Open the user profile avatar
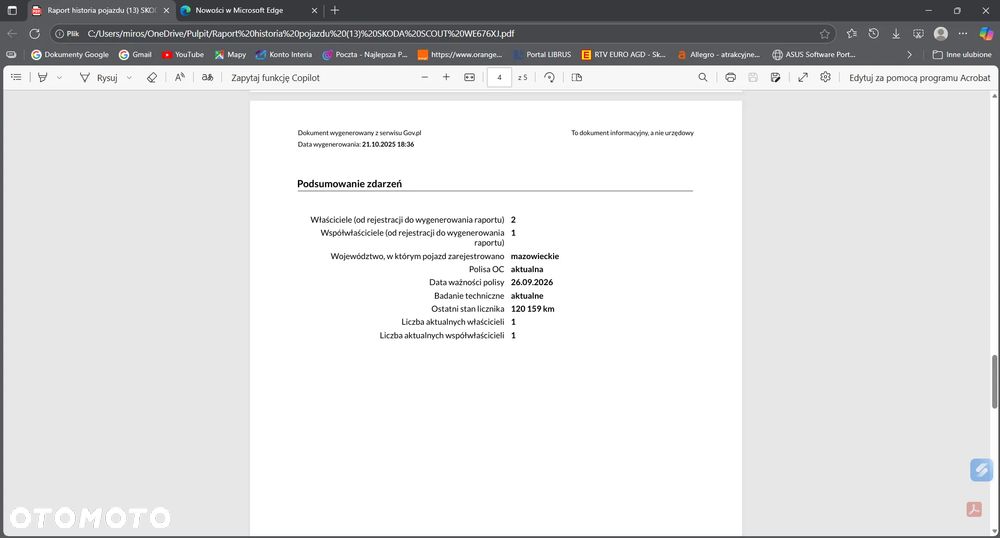The image size is (1000, 538). point(941,34)
